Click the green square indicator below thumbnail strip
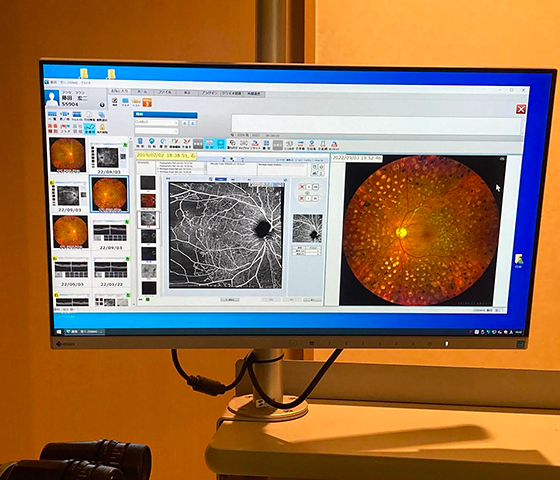560x480 pixels. pyautogui.click(x=148, y=299)
